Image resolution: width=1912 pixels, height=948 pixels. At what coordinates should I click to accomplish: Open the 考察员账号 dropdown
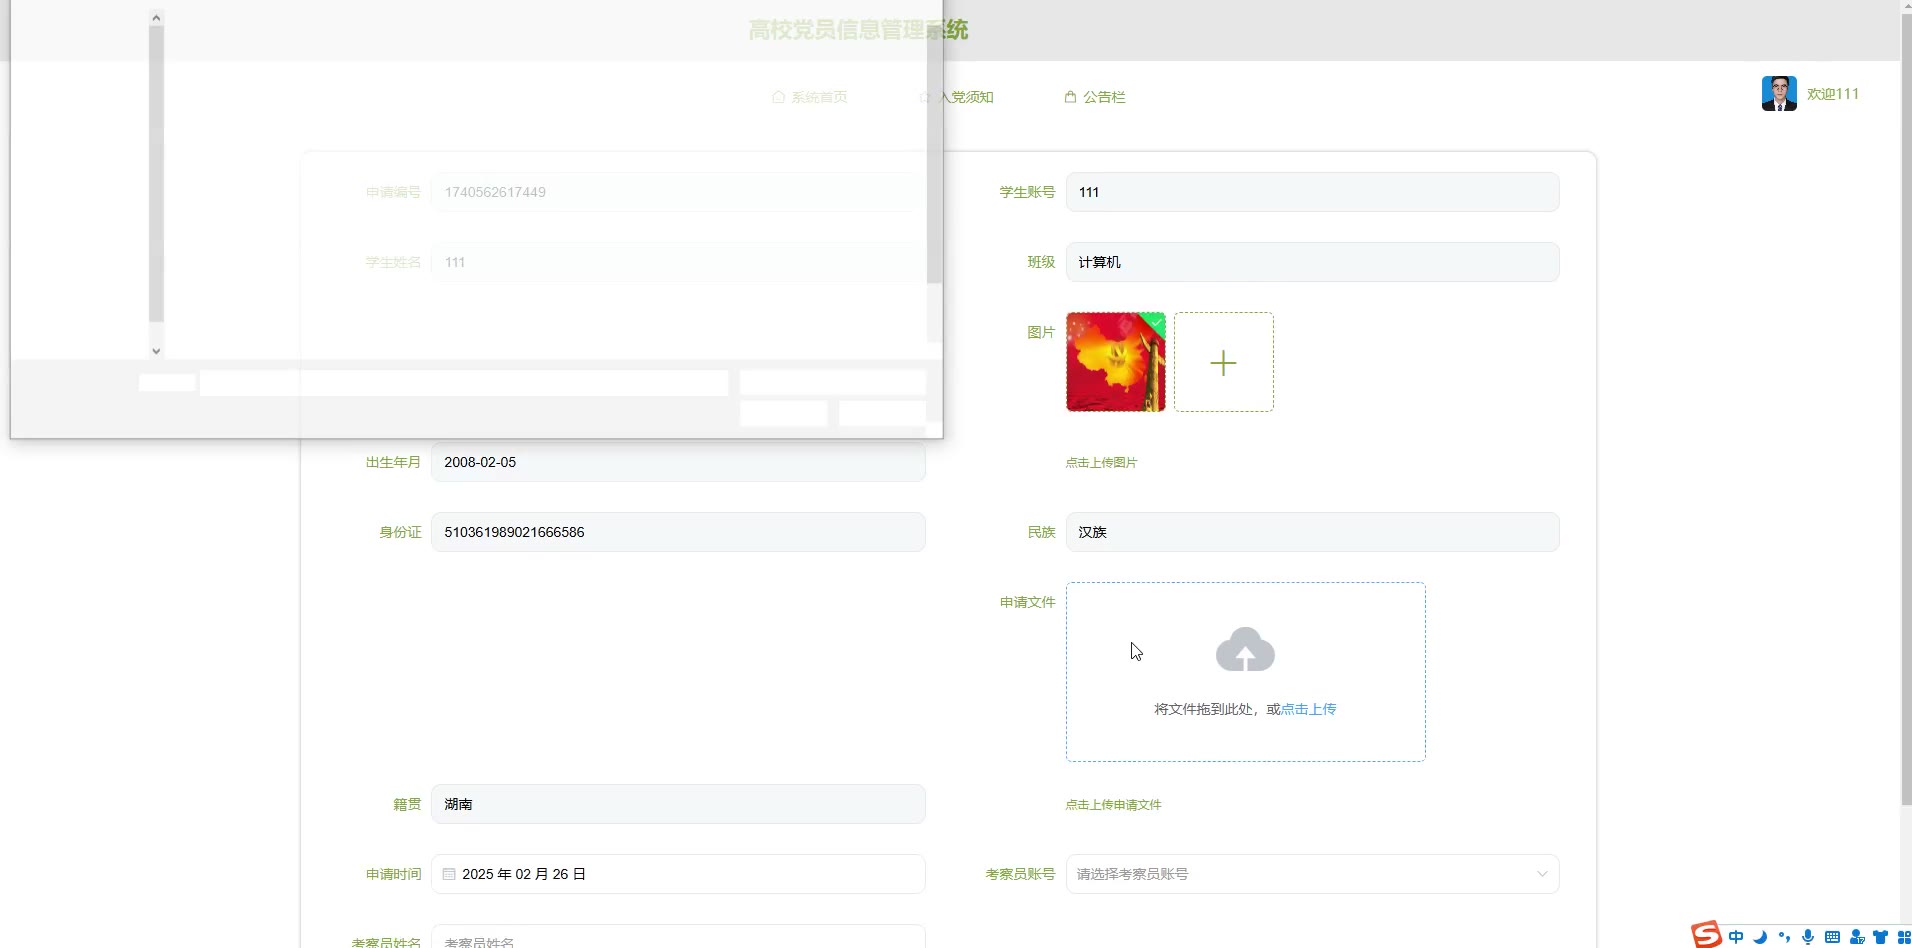click(1312, 874)
